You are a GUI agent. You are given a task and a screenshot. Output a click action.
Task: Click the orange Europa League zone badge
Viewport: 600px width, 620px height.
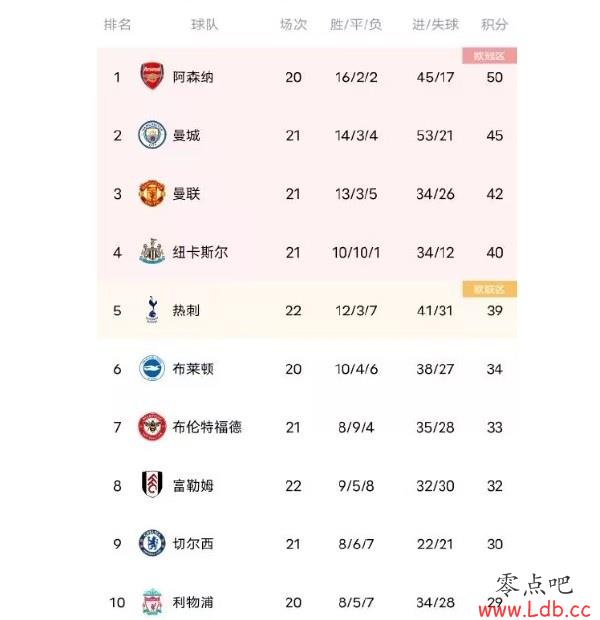(x=489, y=289)
